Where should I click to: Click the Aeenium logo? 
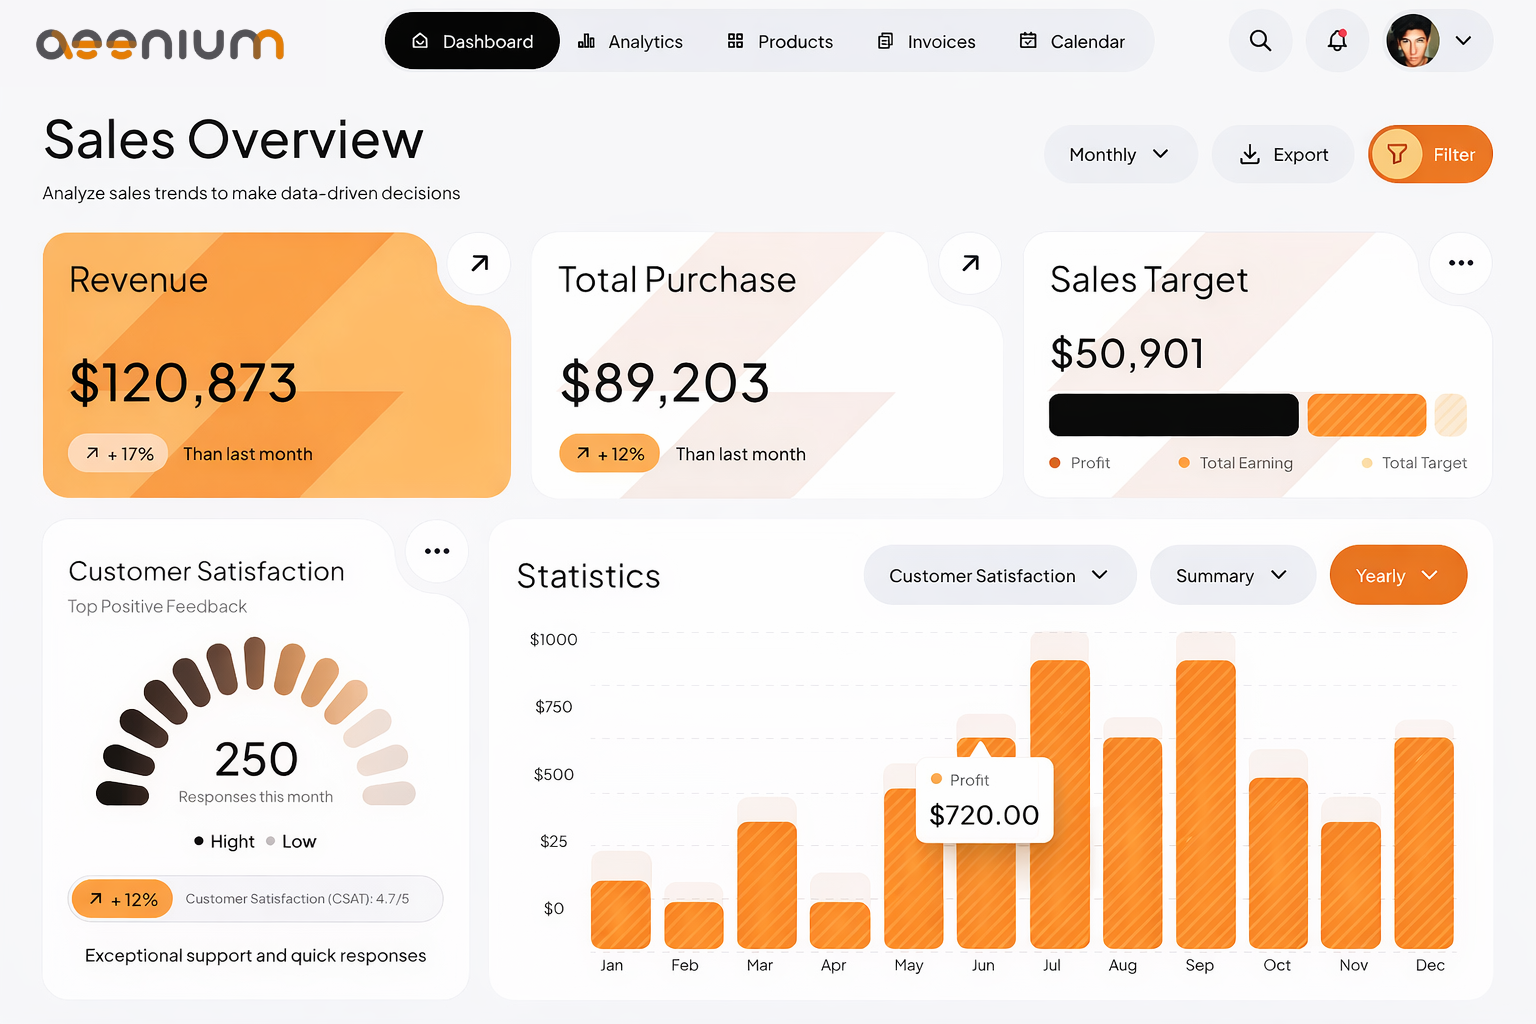(160, 43)
